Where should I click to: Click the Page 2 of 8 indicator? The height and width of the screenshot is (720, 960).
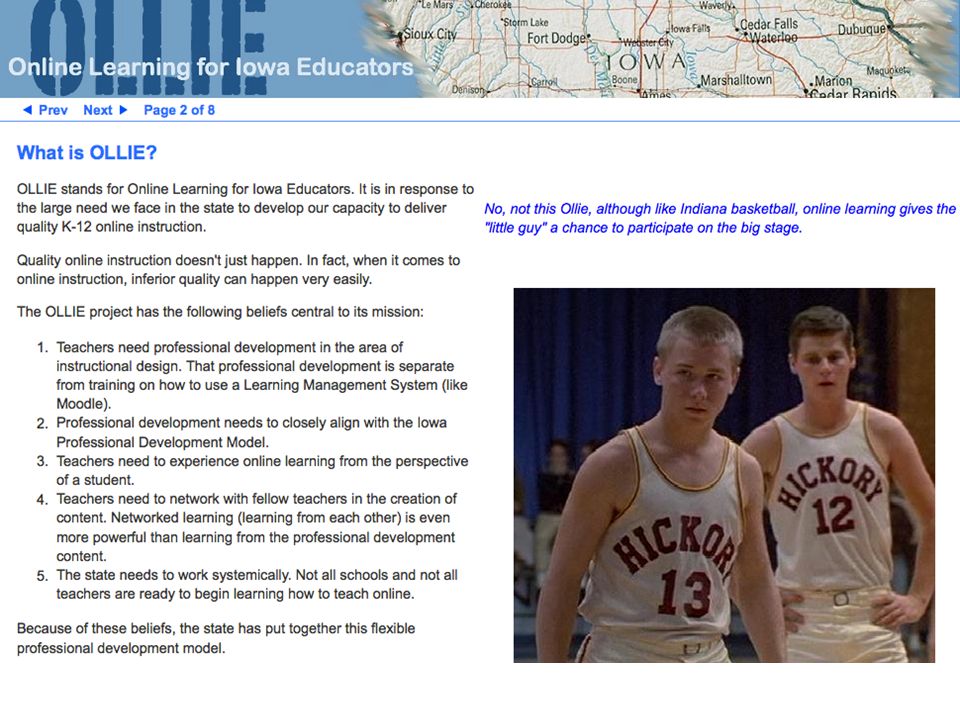[179, 110]
